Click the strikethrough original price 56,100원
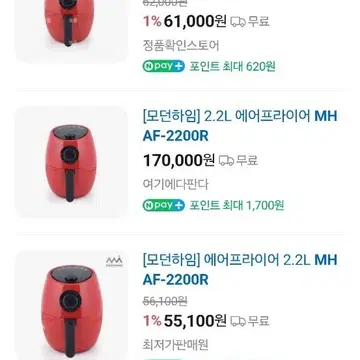Viewport: 360px width, 360px height. tap(165, 301)
